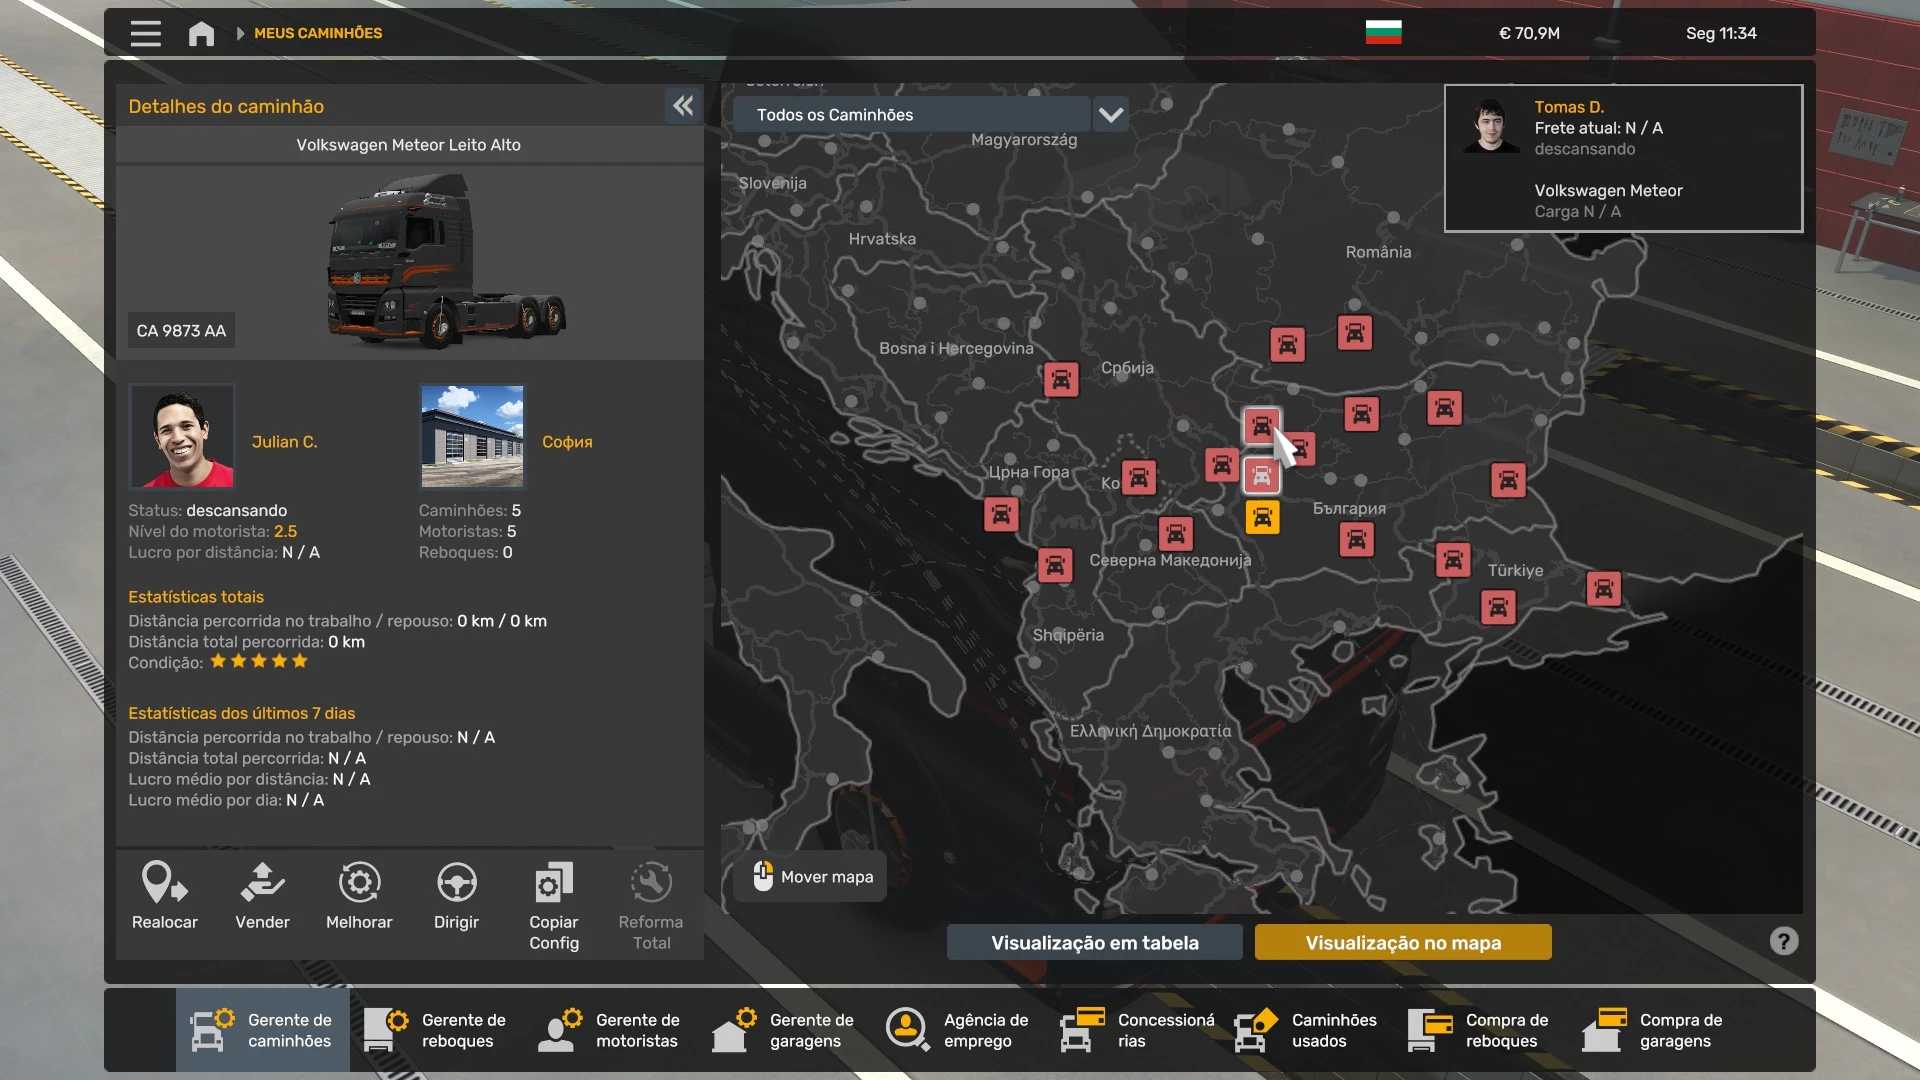Go to home screen icon

point(201,33)
